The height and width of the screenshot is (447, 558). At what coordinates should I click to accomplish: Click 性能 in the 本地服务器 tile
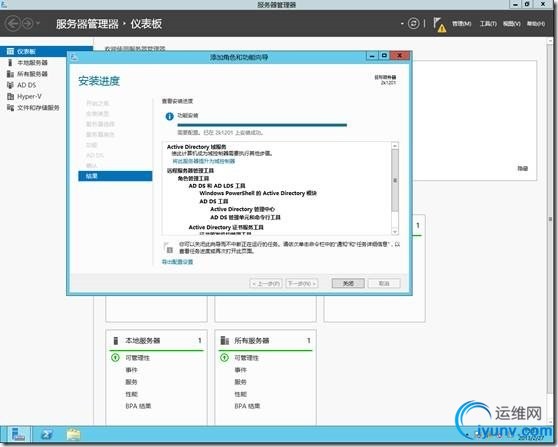131,394
